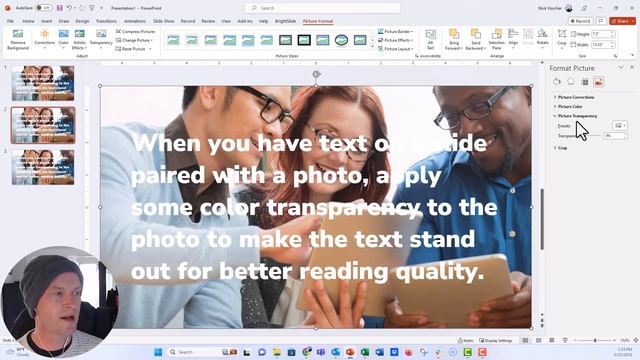Switch to the Insert tab
Image resolution: width=640 pixels, height=360 pixels.
[x=47, y=21]
